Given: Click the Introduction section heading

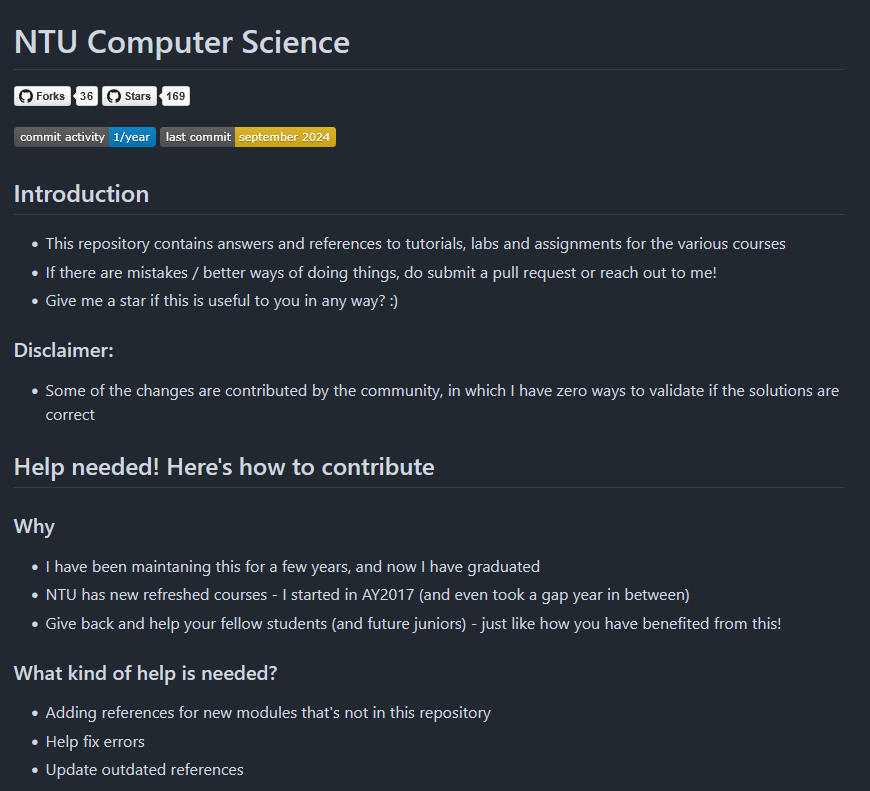Looking at the screenshot, I should [82, 194].
